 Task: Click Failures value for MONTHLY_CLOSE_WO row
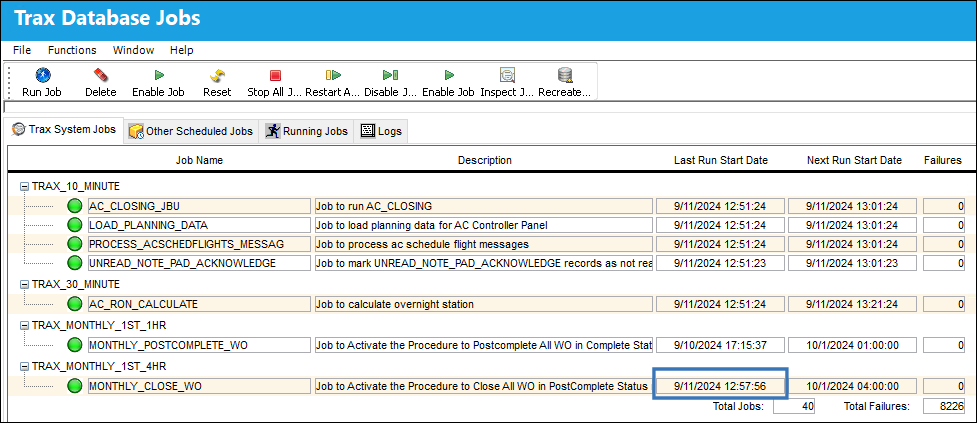(944, 386)
